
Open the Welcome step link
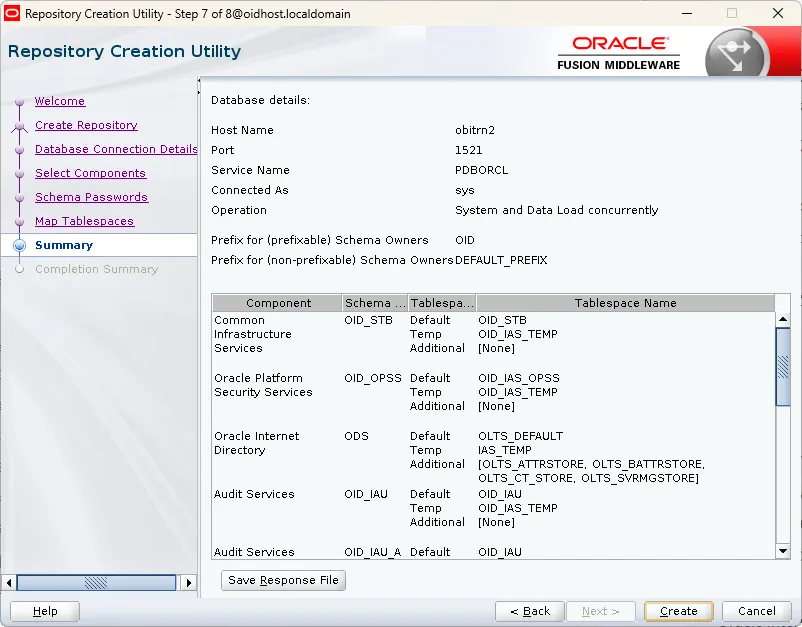[60, 101]
